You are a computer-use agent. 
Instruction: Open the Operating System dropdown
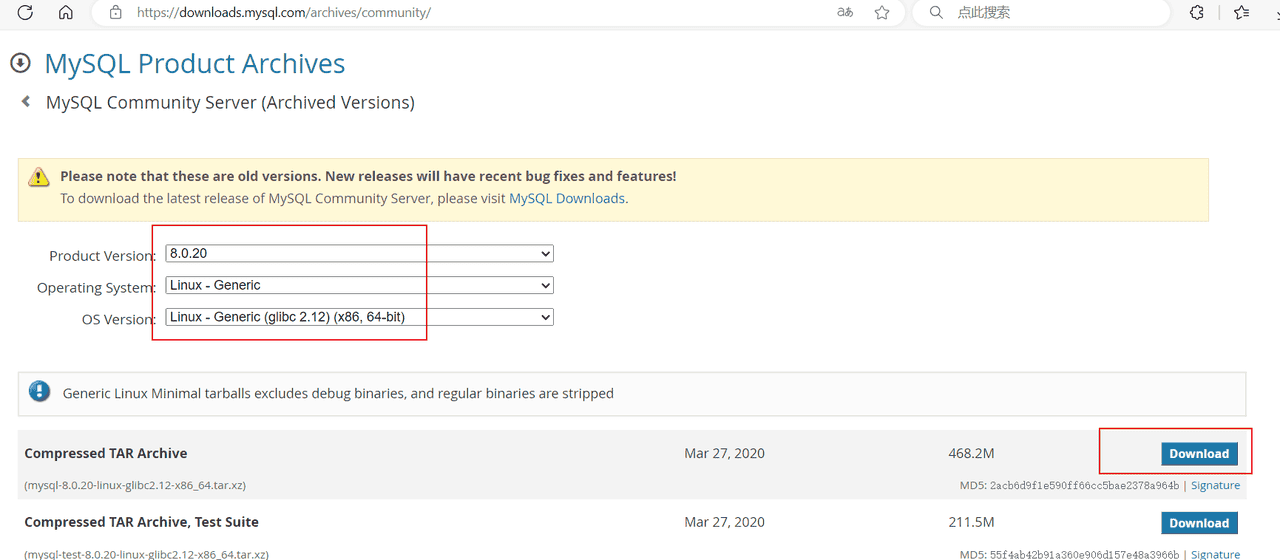[x=359, y=285]
